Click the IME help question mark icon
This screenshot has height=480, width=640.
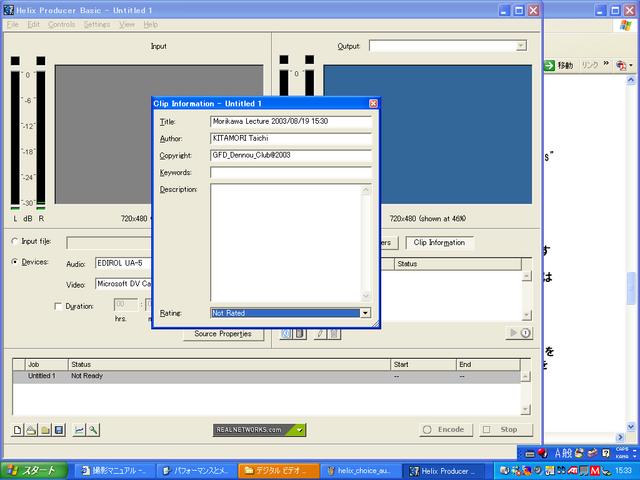point(606,453)
